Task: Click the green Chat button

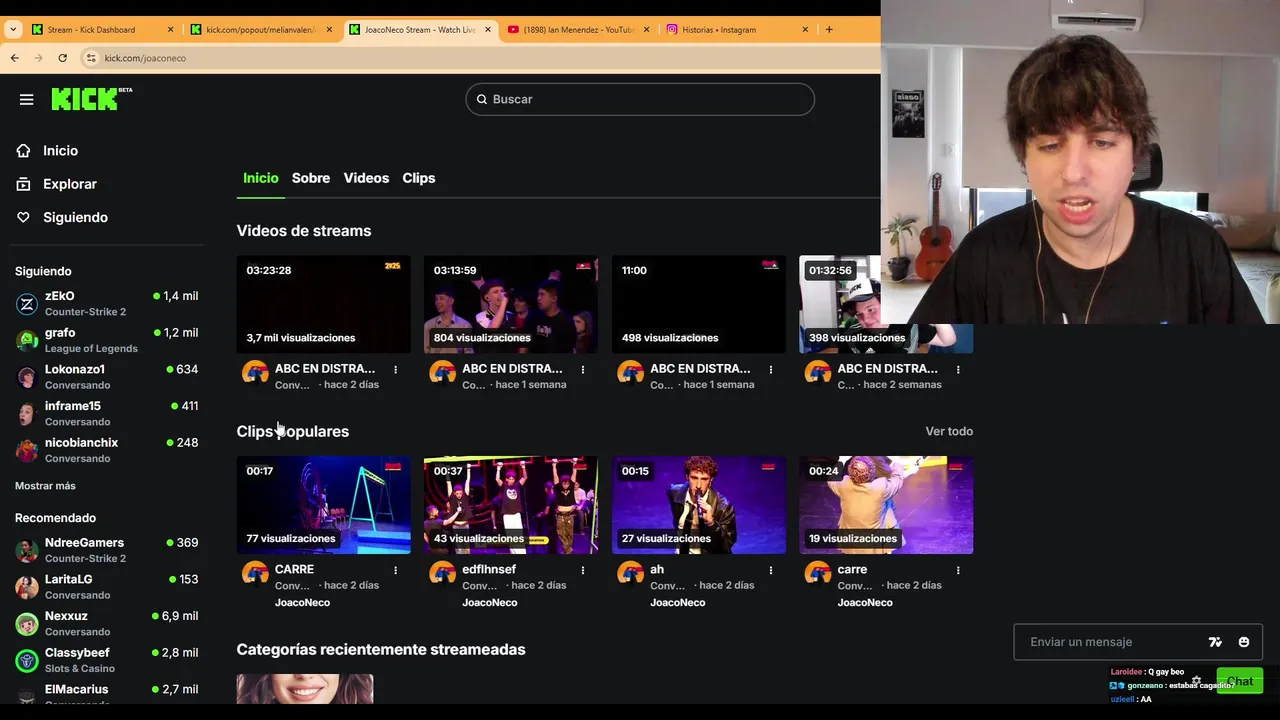Action: 1239,681
